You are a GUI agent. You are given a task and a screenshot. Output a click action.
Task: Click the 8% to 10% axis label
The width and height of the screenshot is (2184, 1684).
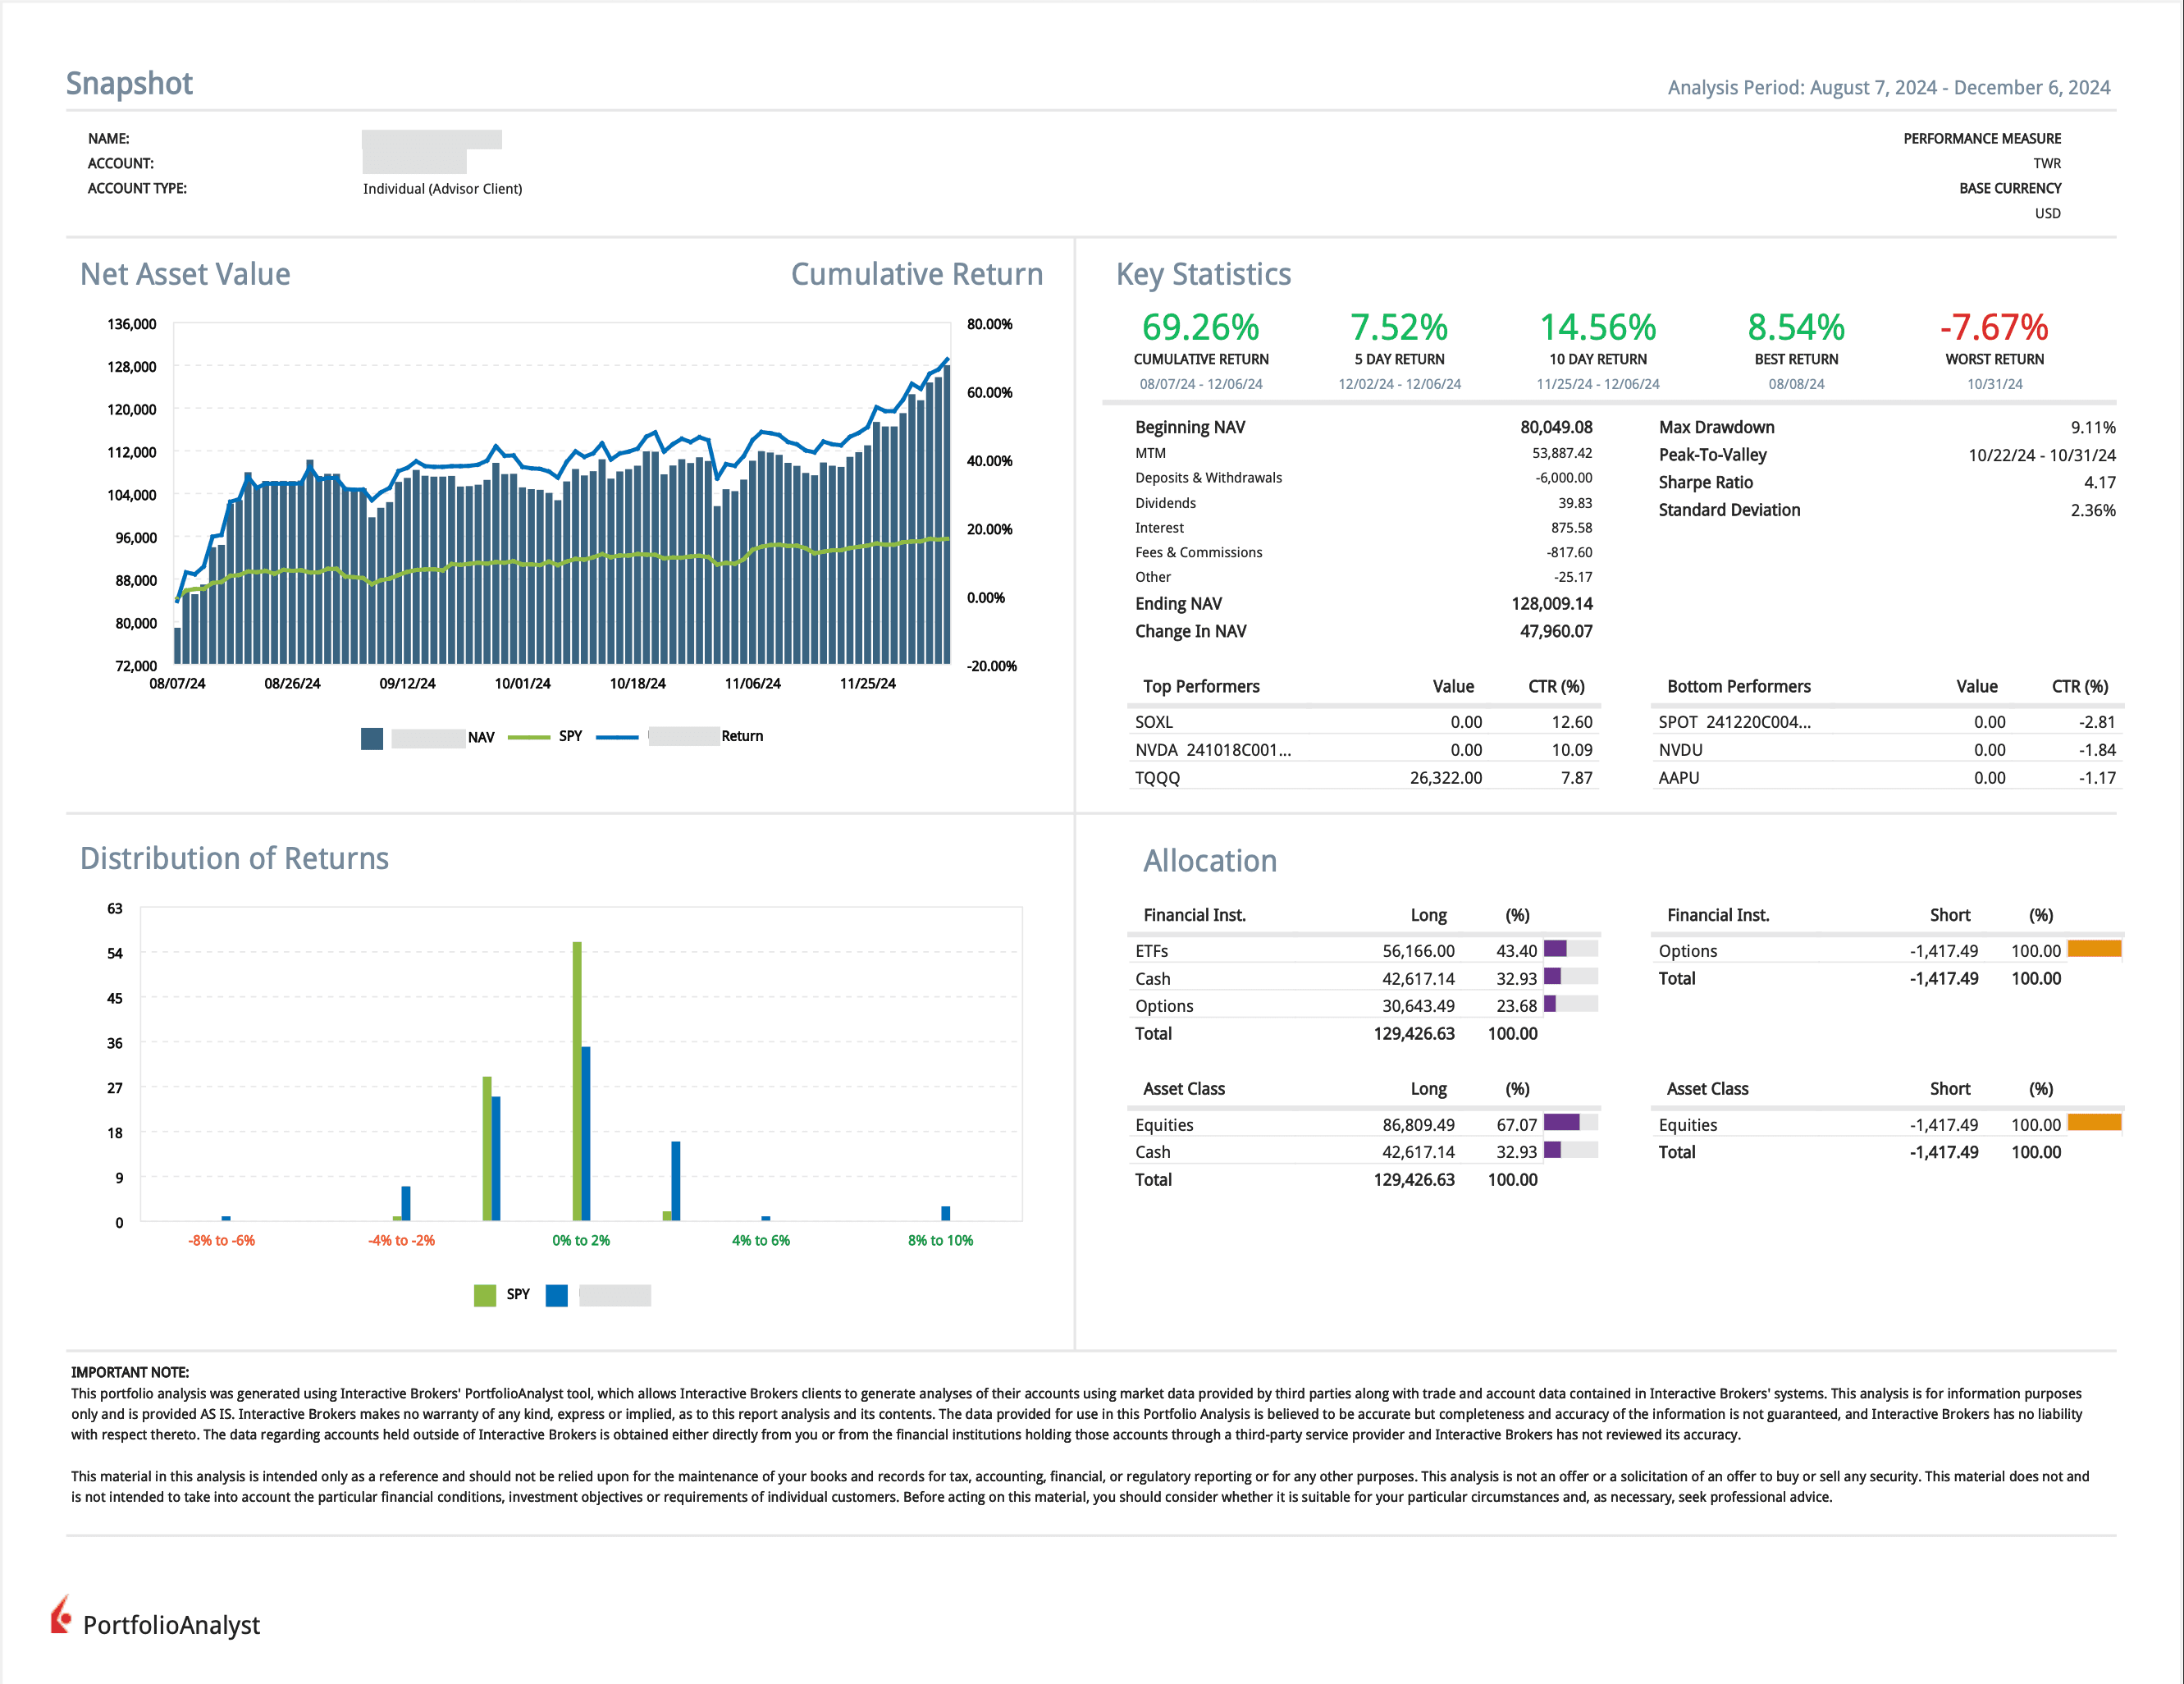[940, 1240]
